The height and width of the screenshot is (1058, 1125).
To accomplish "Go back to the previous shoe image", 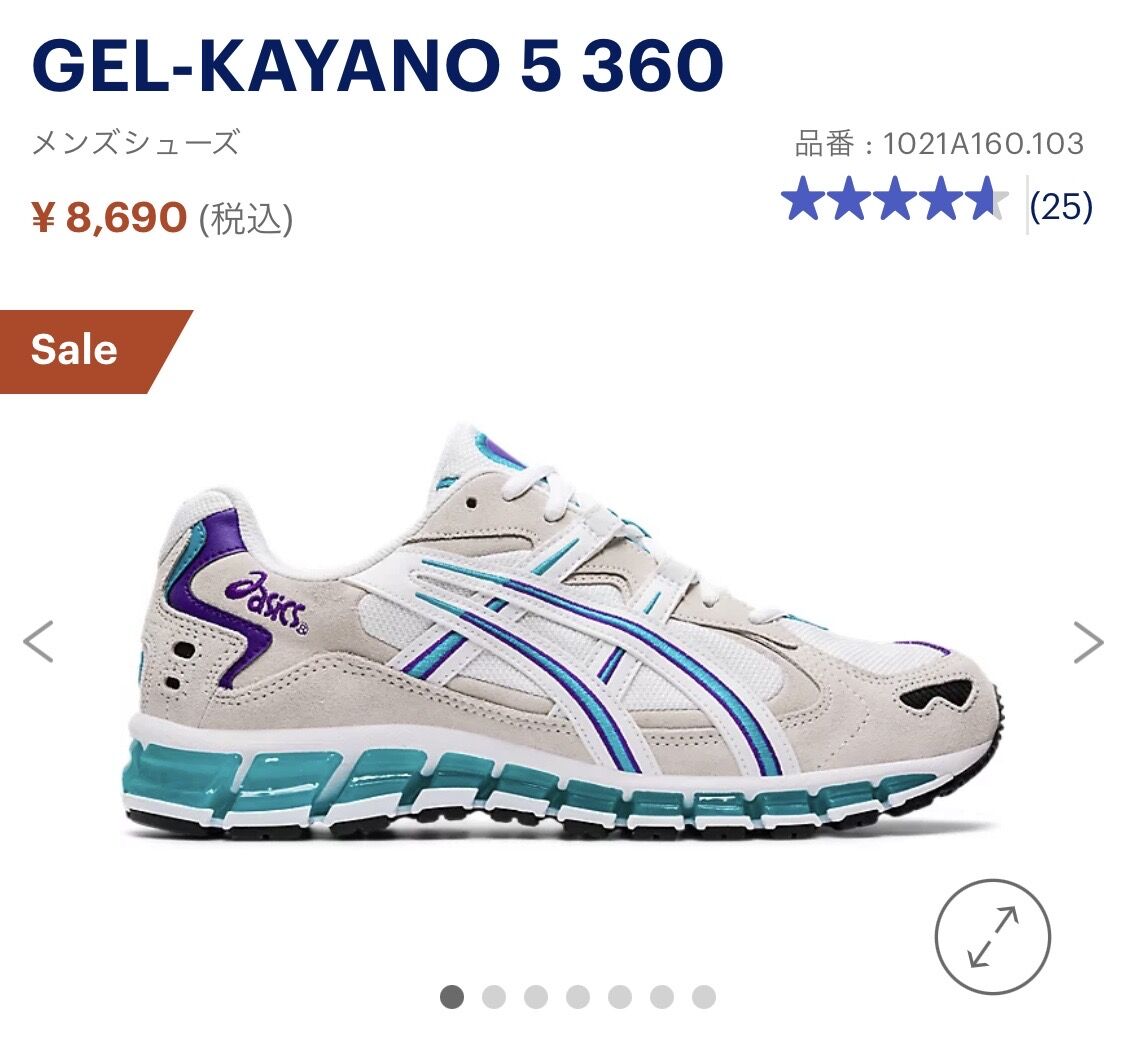I will click(38, 641).
